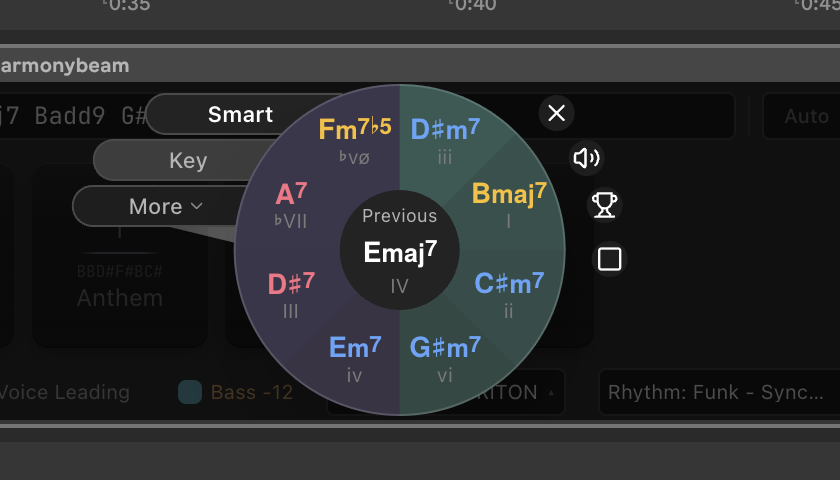Expand the More dropdown

coord(166,206)
